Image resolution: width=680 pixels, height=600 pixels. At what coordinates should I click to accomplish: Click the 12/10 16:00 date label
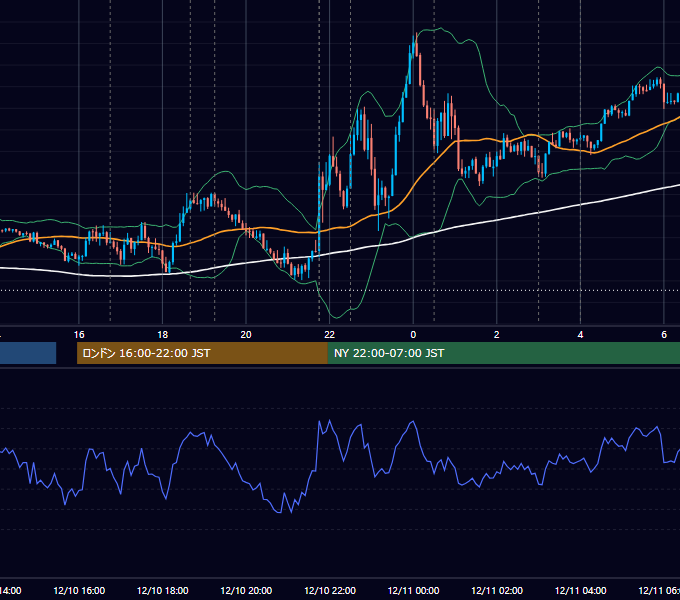(79, 590)
